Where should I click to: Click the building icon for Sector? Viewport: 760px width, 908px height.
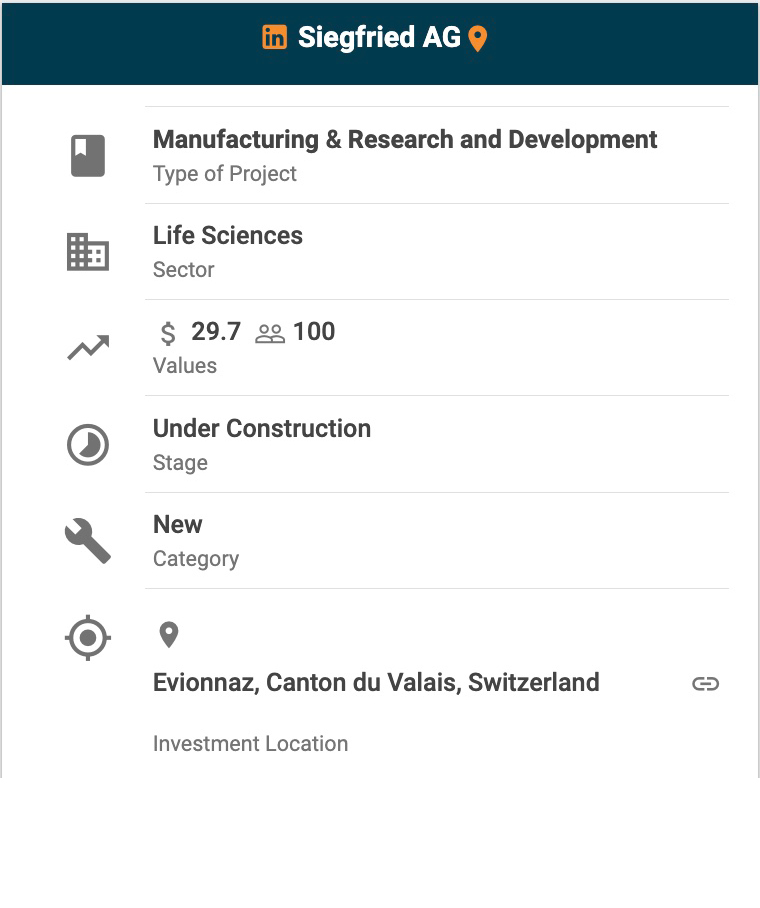(88, 252)
